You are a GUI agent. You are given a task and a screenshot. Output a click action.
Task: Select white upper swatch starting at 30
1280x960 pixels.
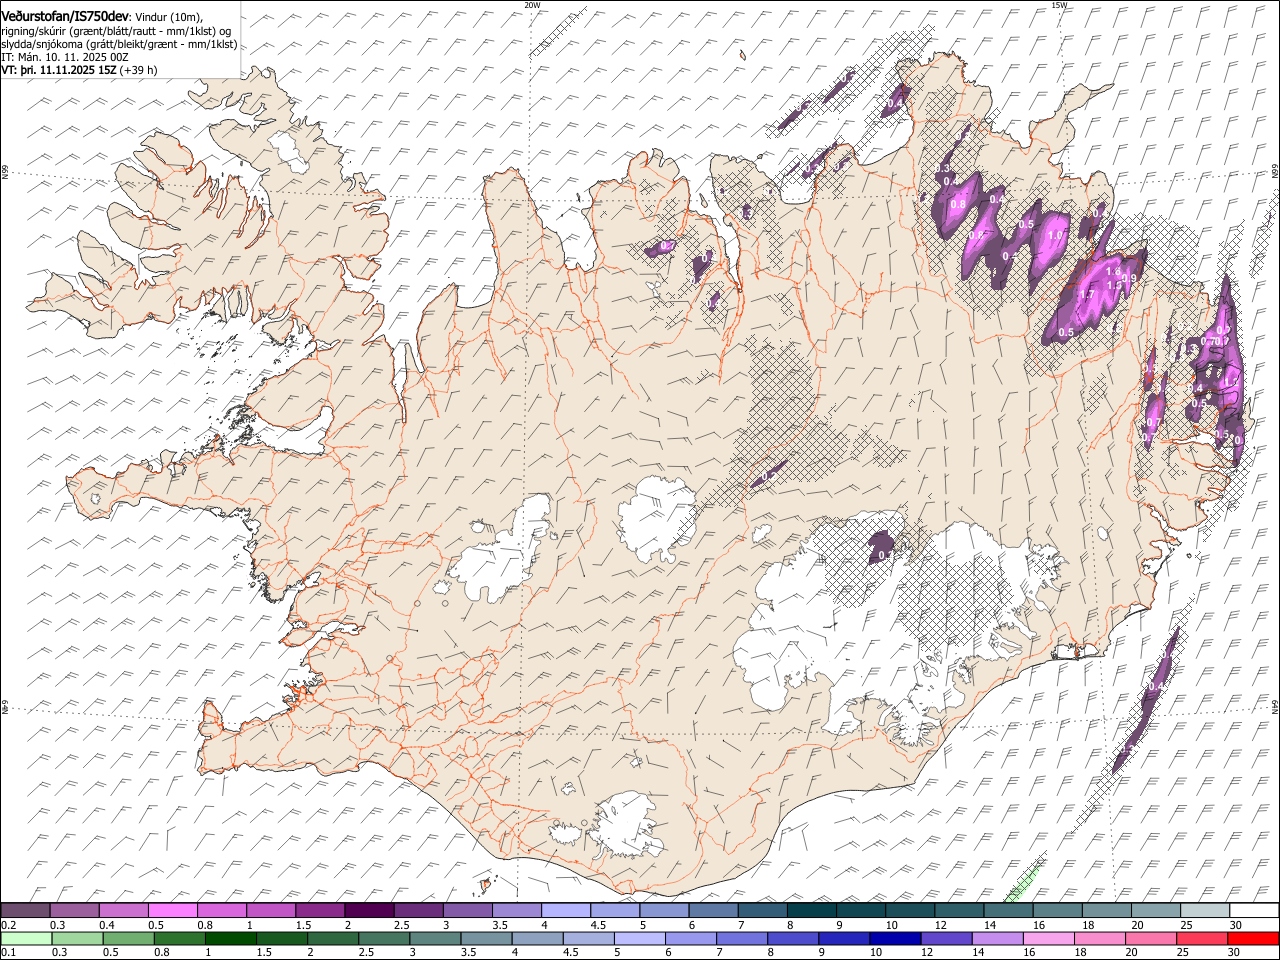point(1253,910)
